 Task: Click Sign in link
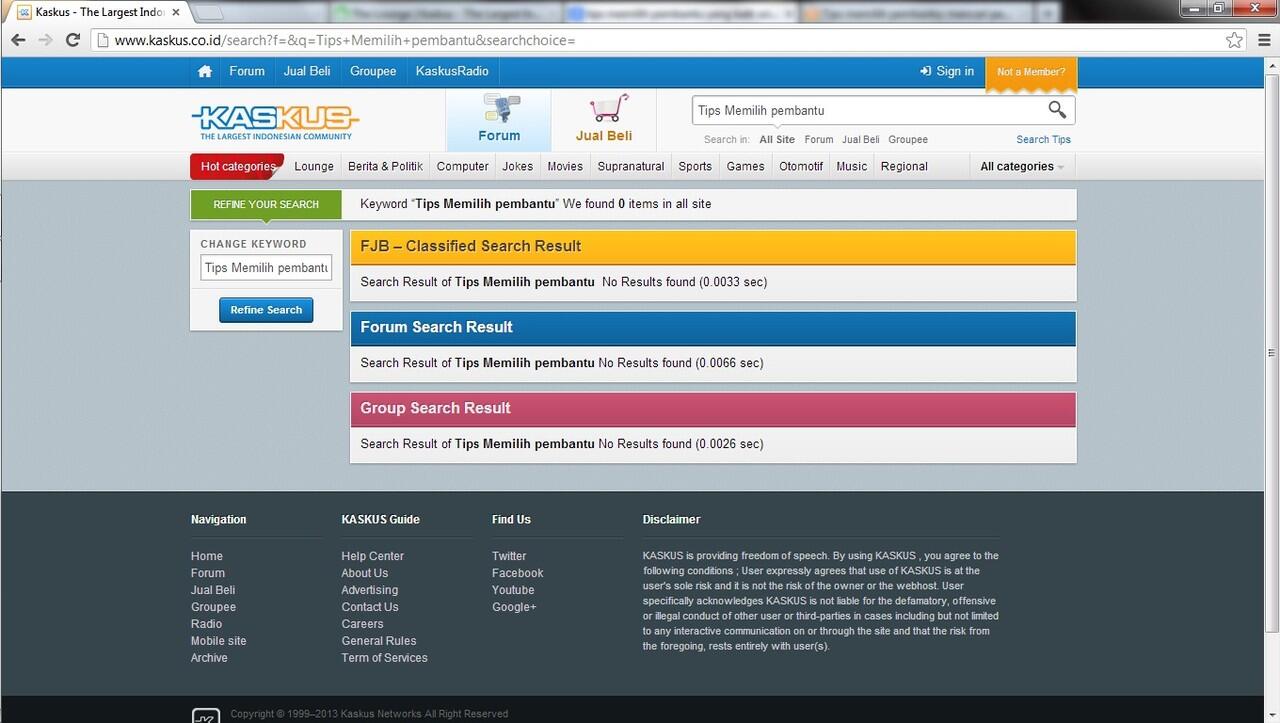tap(946, 71)
